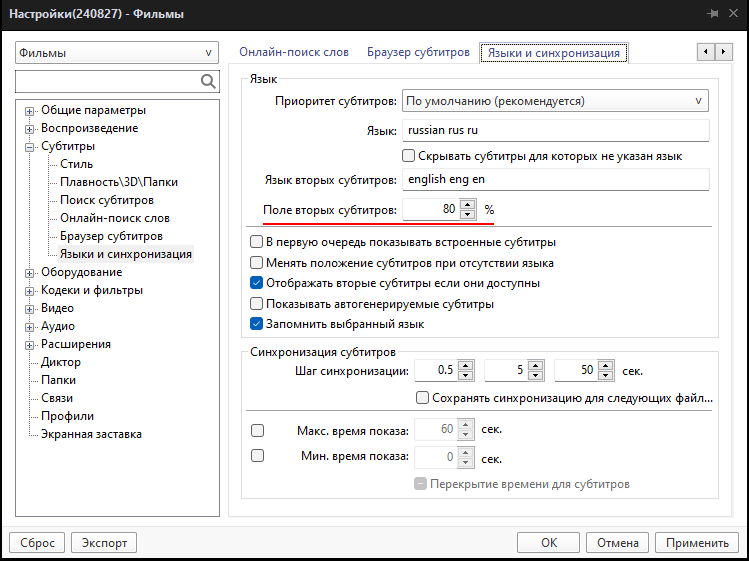749x561 pixels.
Task: Expand the 'Воспроизведение' tree node
Action: point(30,129)
